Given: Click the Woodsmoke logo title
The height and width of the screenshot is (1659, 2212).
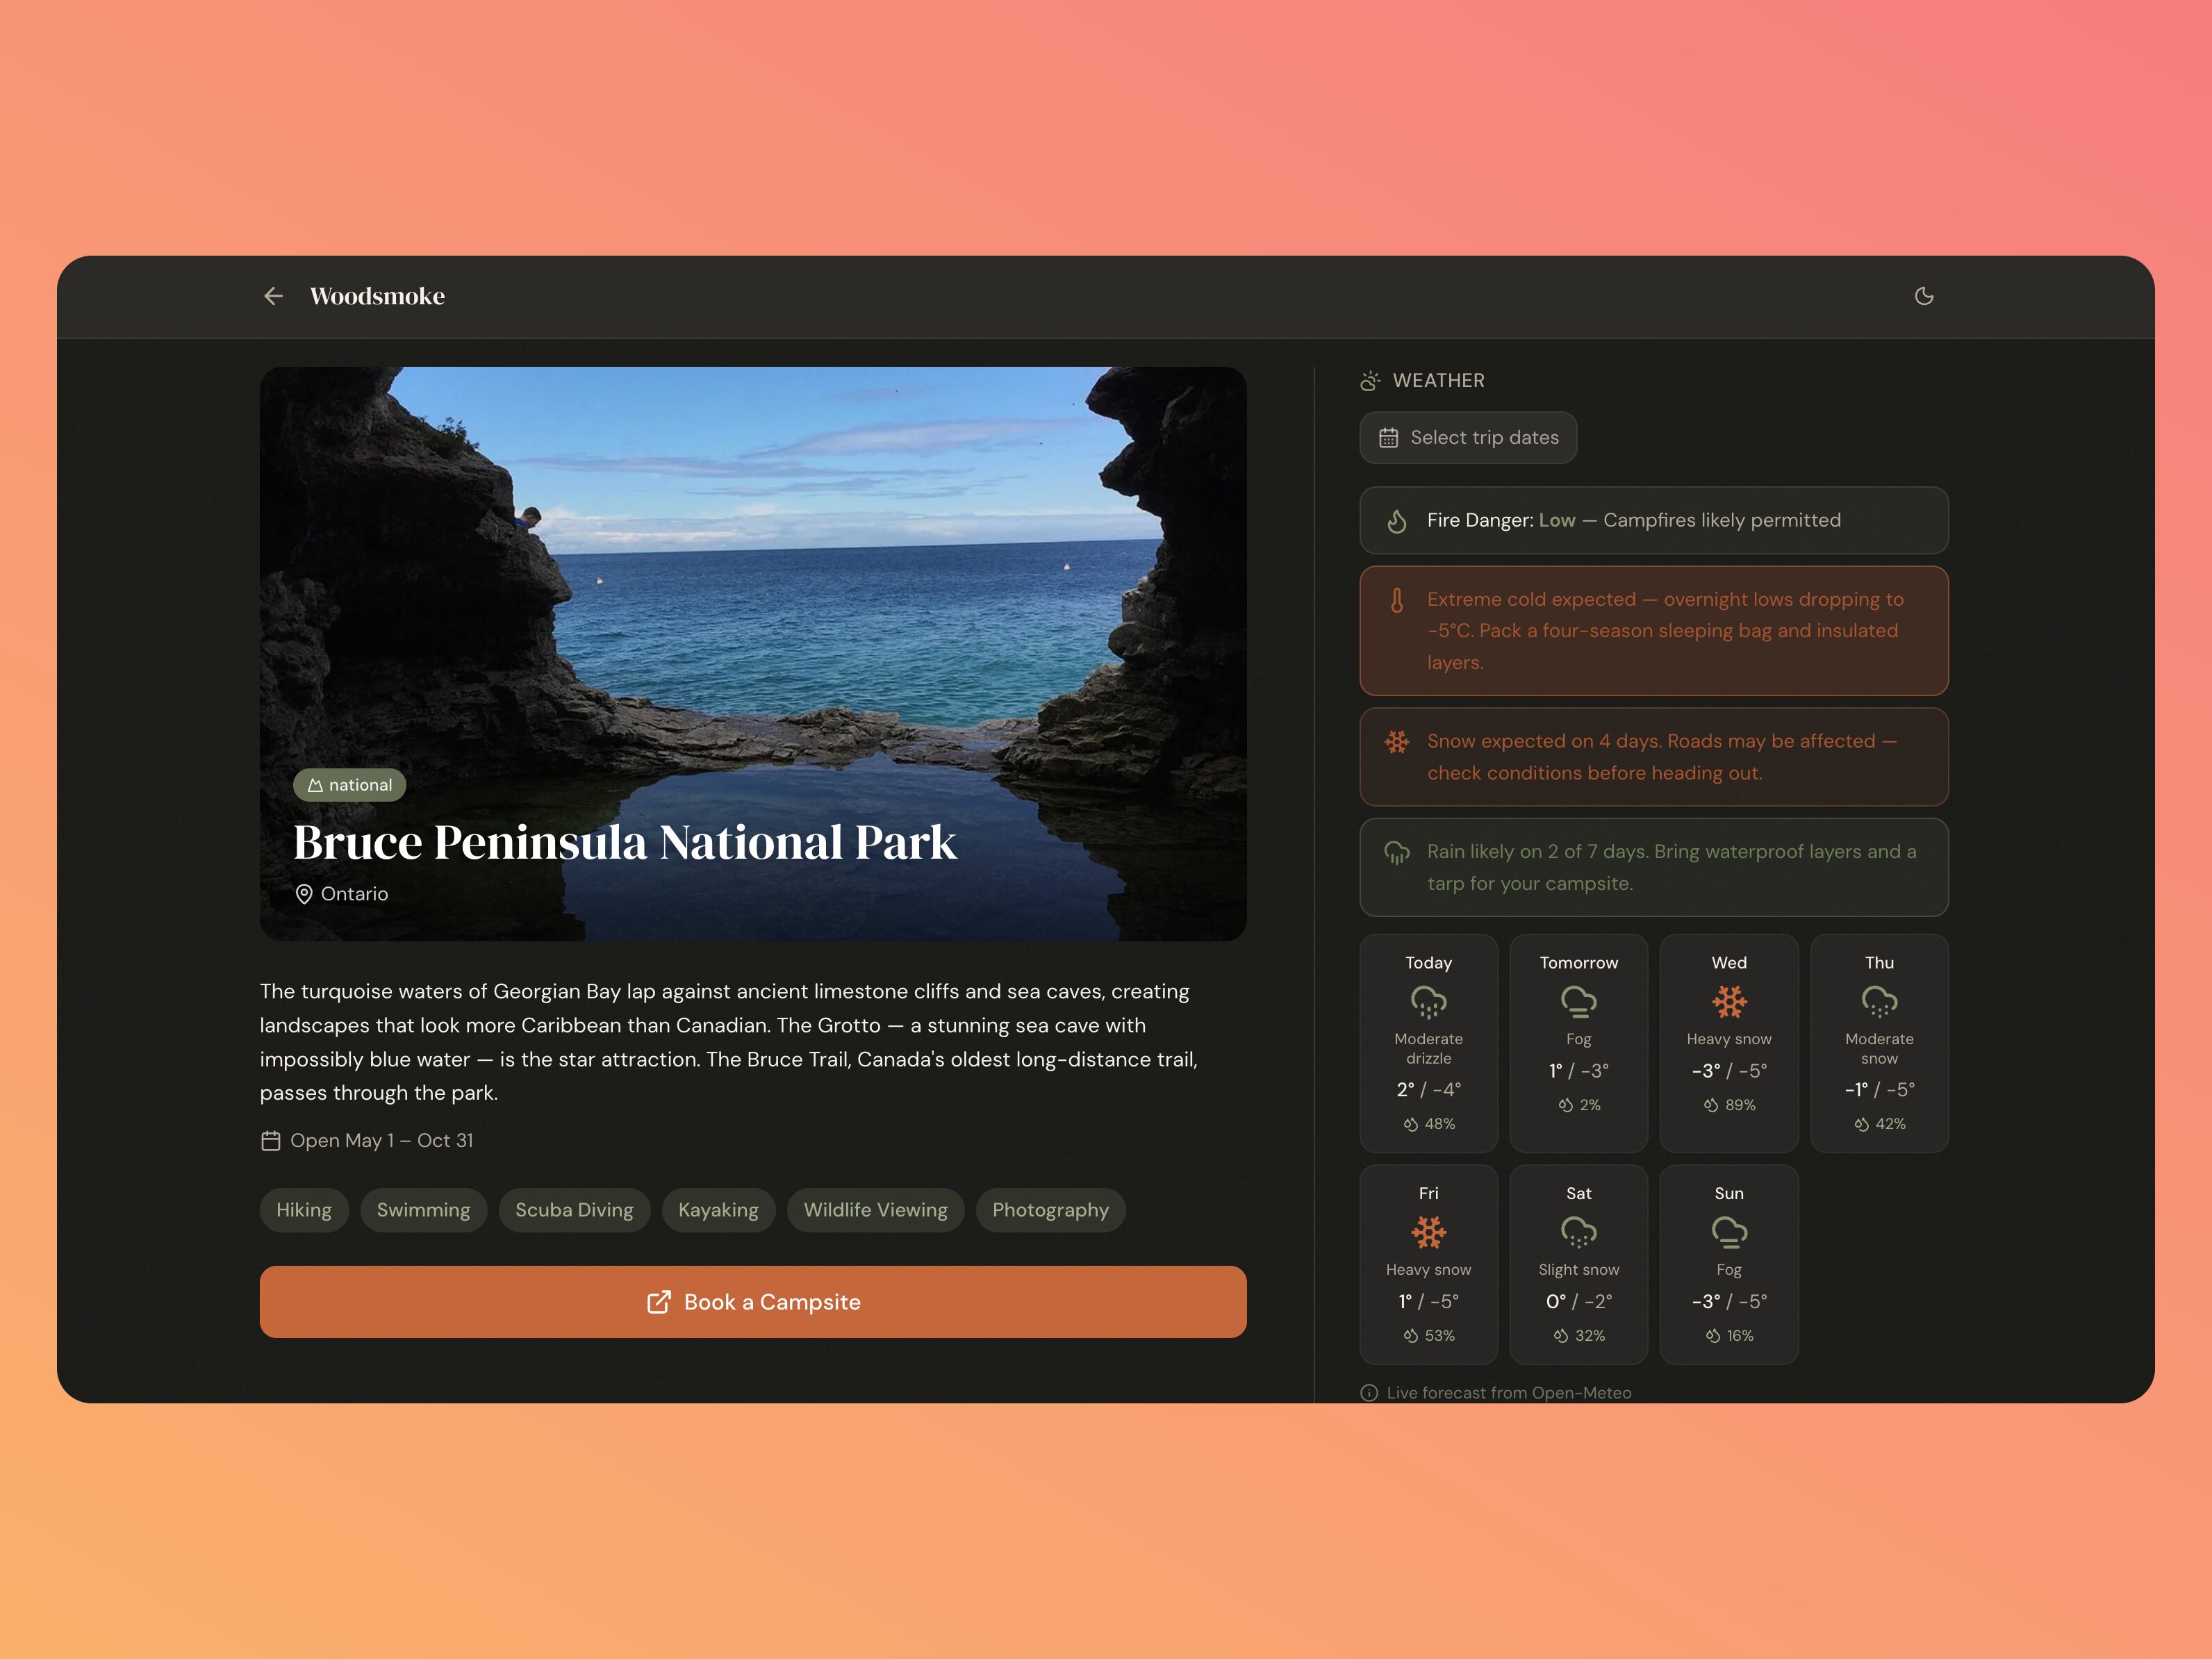Looking at the screenshot, I should (377, 296).
